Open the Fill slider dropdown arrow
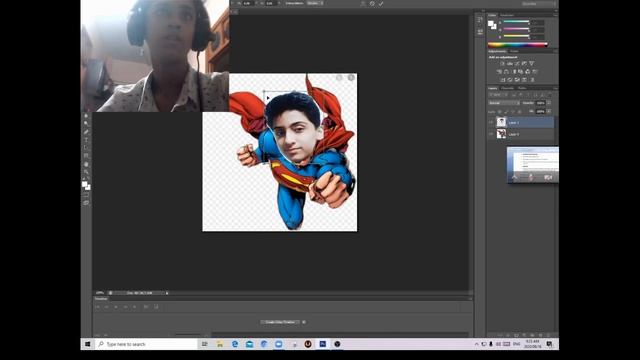 (x=549, y=111)
